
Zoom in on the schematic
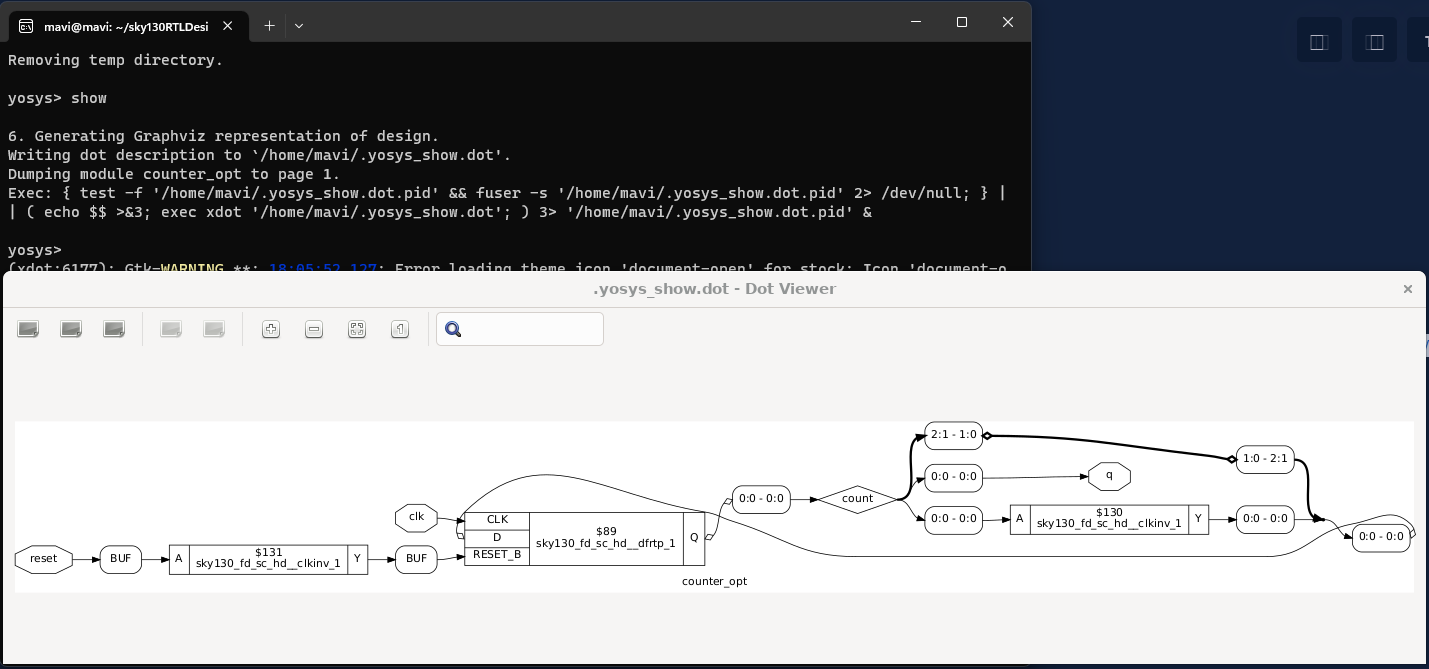click(270, 328)
